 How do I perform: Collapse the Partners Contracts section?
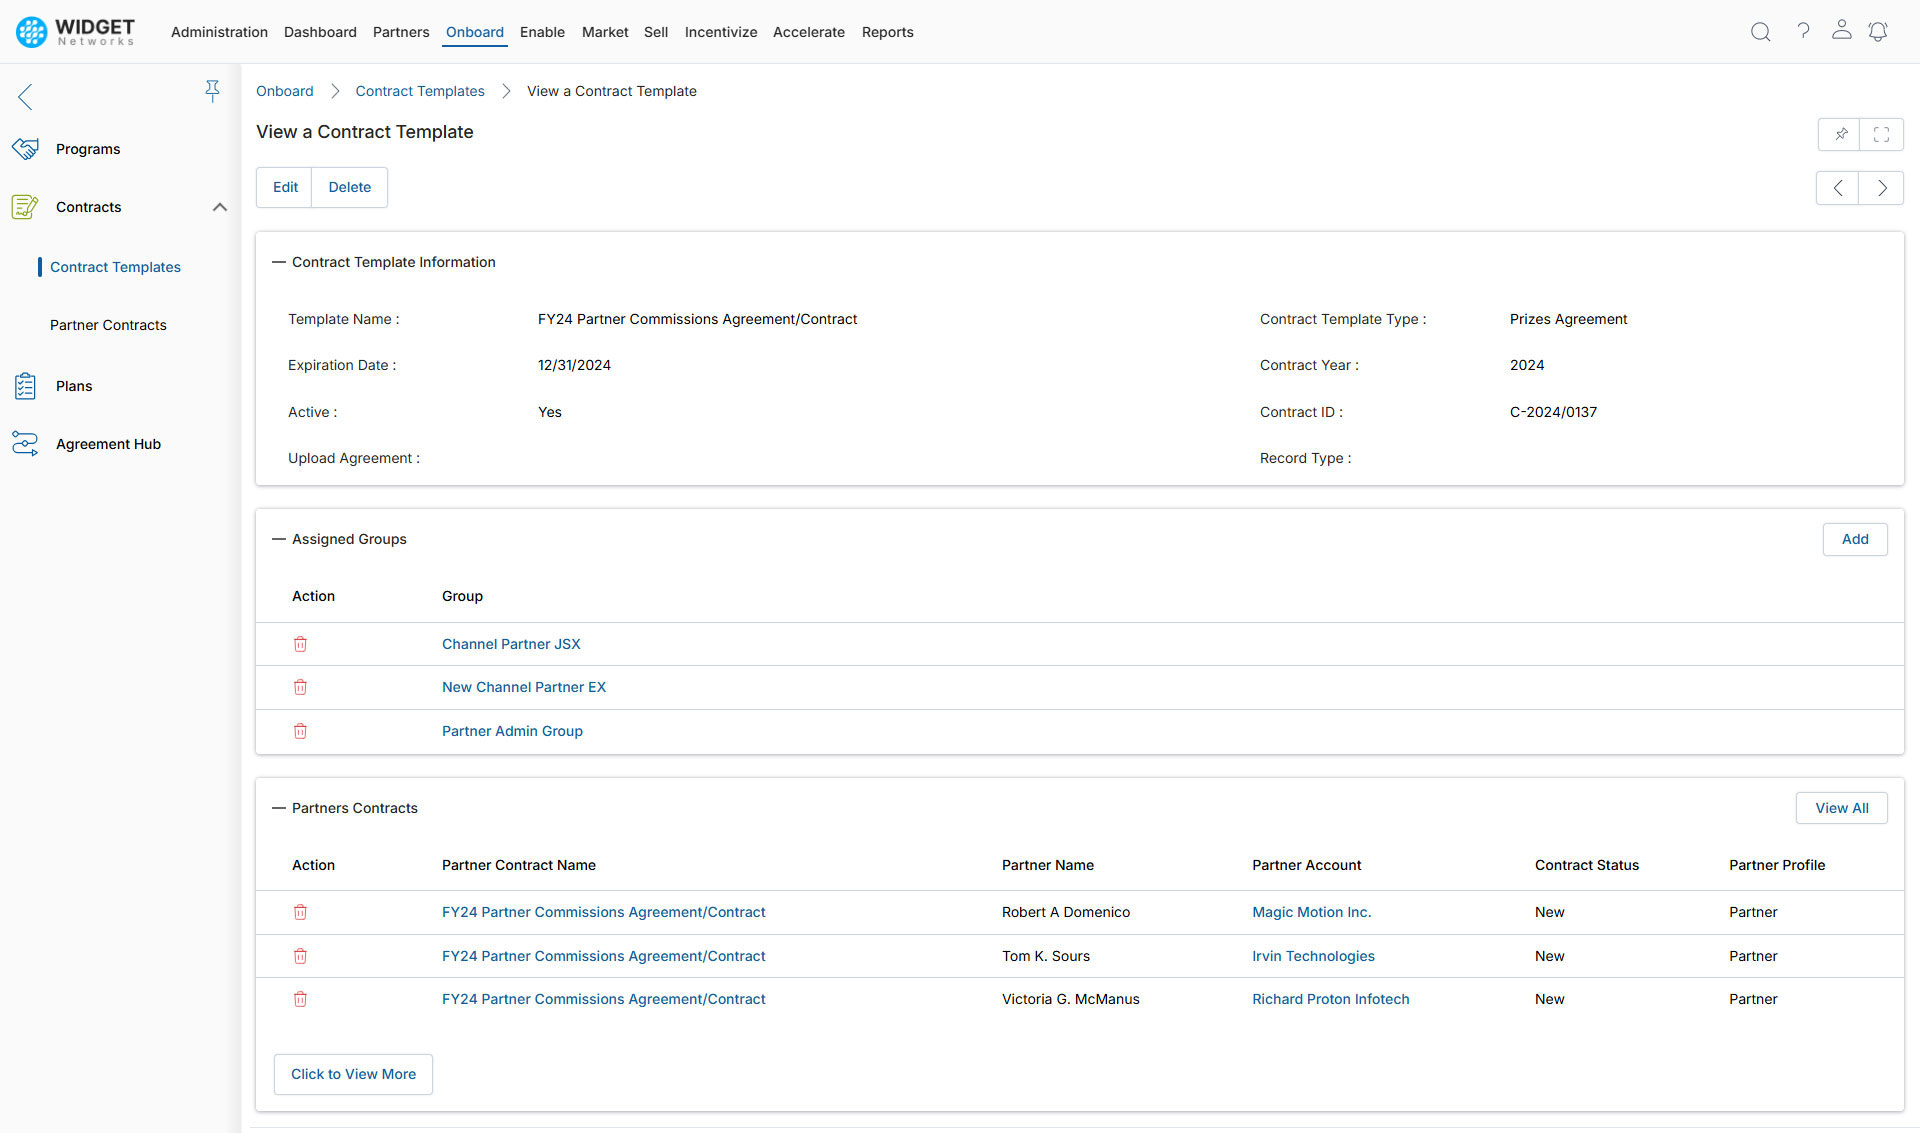279,808
